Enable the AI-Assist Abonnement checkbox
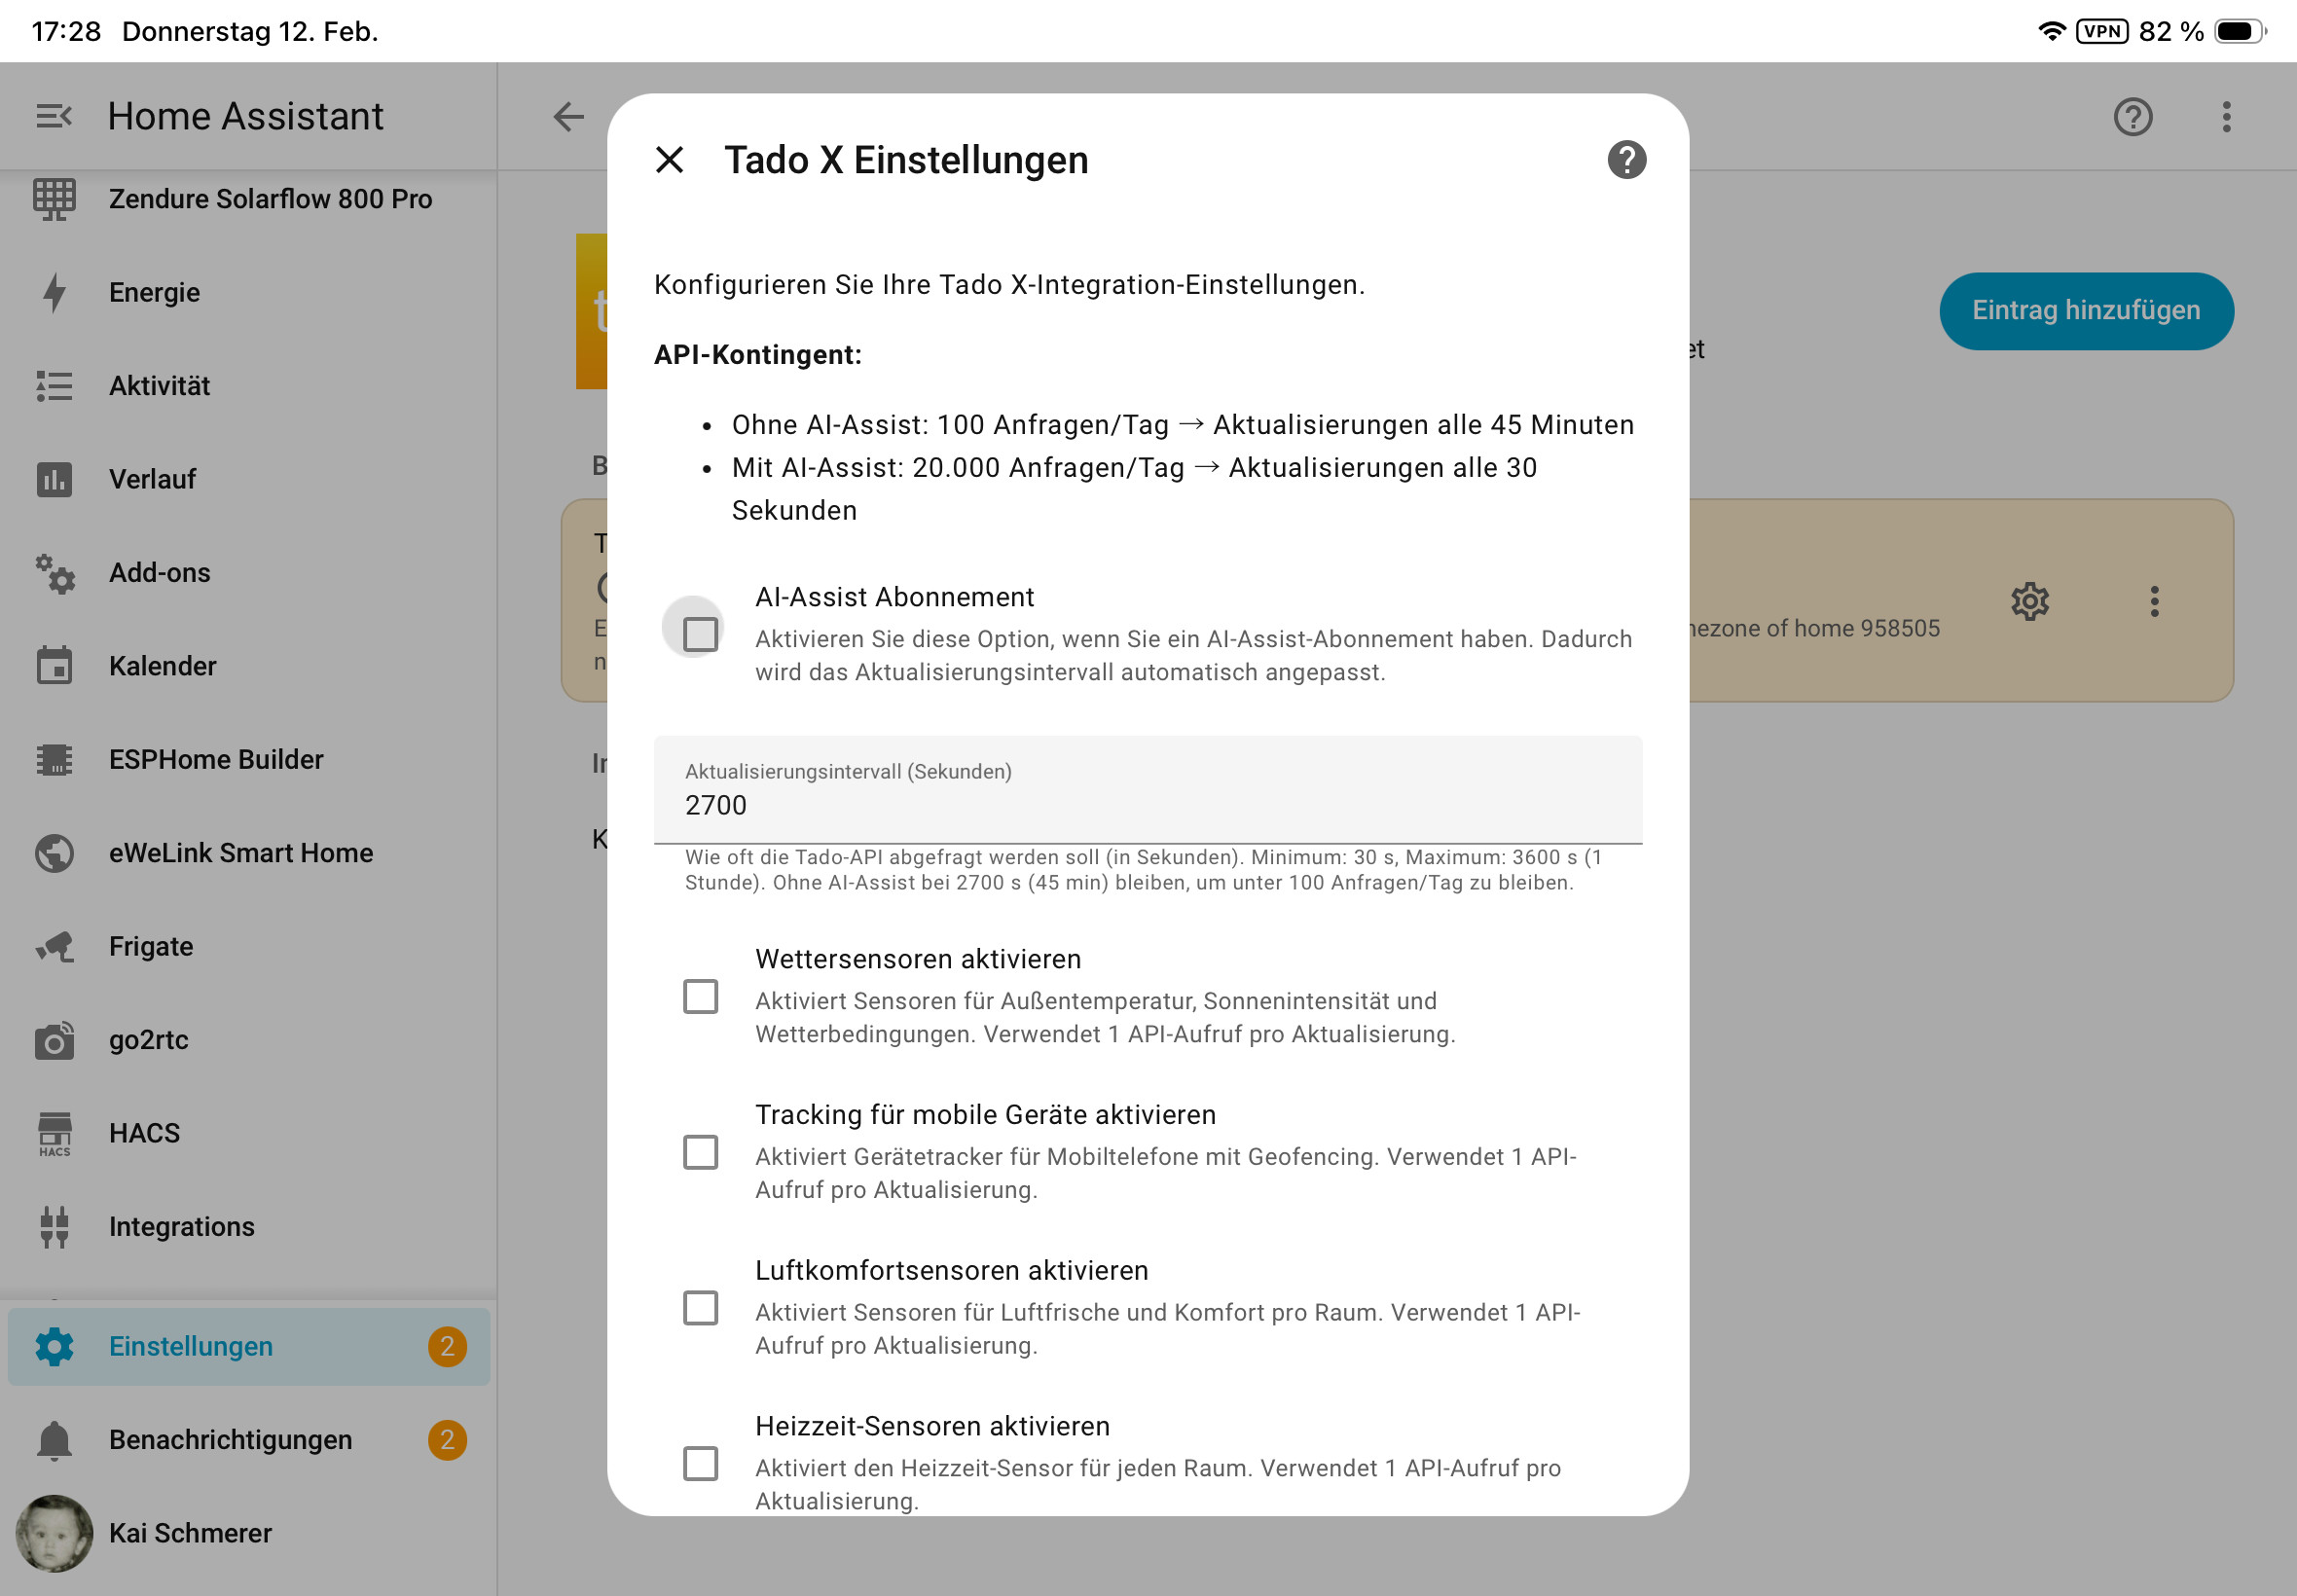 coord(700,633)
